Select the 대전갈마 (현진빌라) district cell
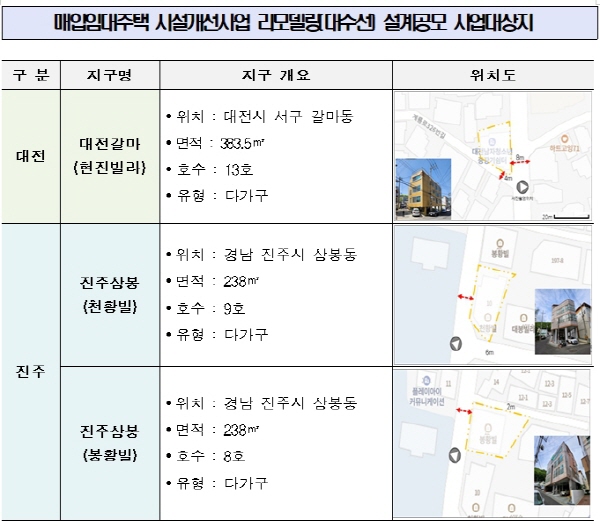The height and width of the screenshot is (526, 600). [x=108, y=157]
